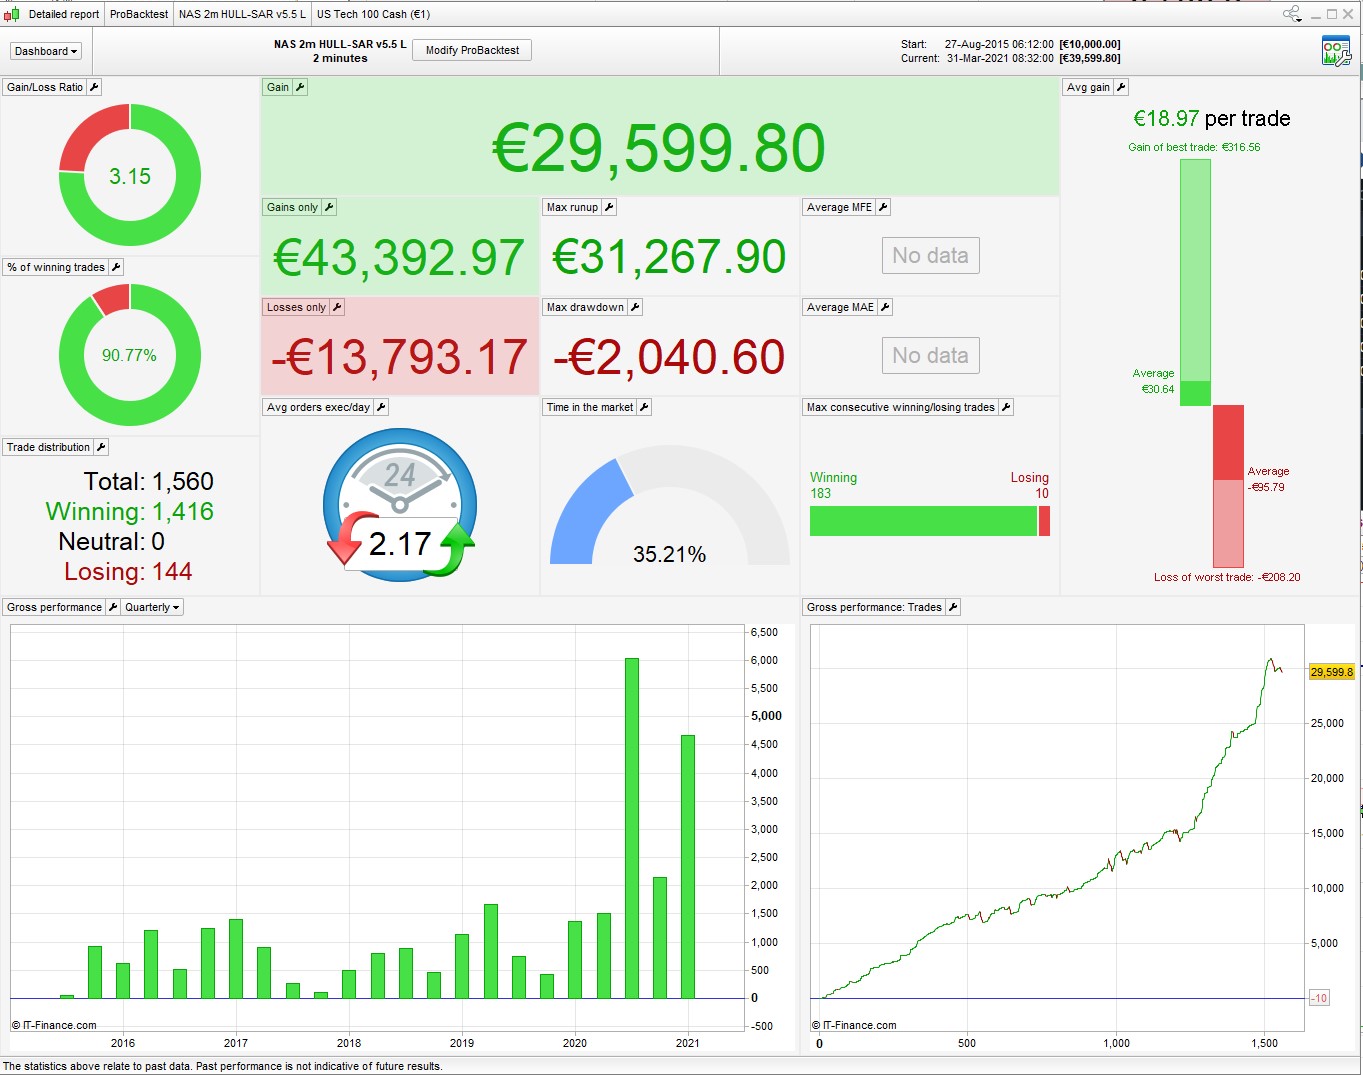The height and width of the screenshot is (1075, 1363).
Task: Open the Avg gain wrench settings
Action: tap(1121, 87)
